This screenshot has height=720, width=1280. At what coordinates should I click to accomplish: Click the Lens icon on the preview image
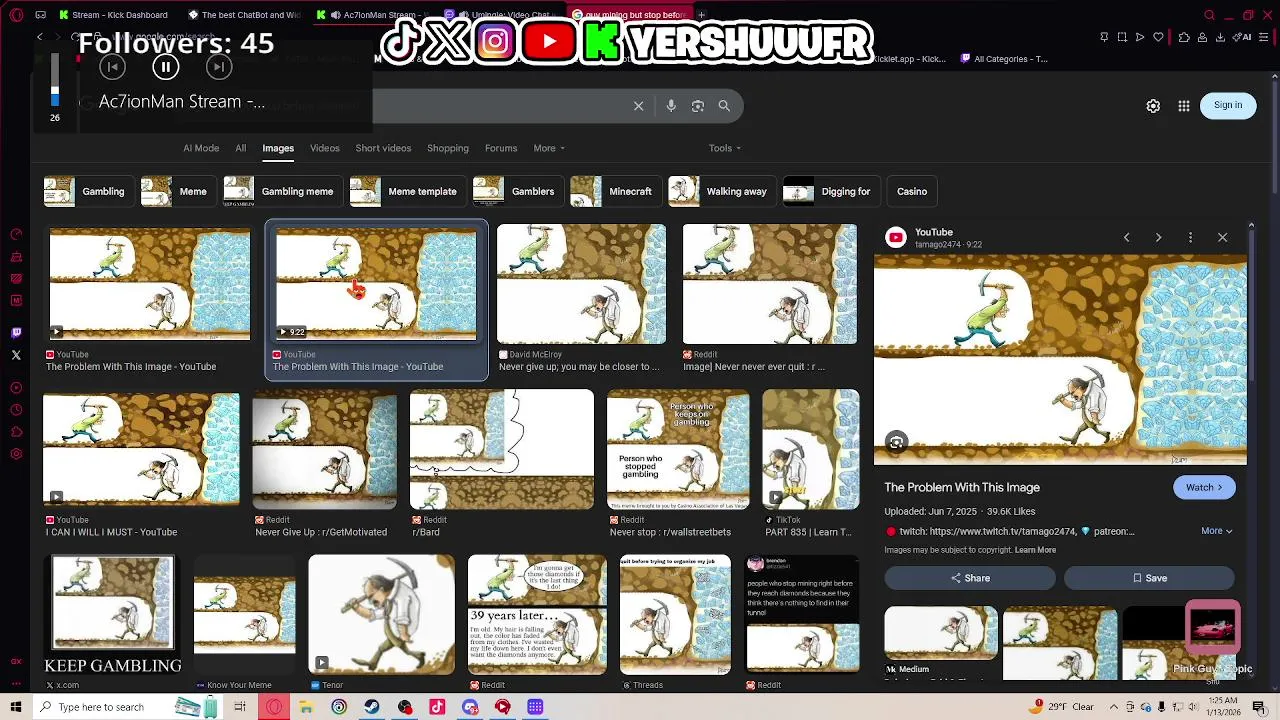(896, 443)
